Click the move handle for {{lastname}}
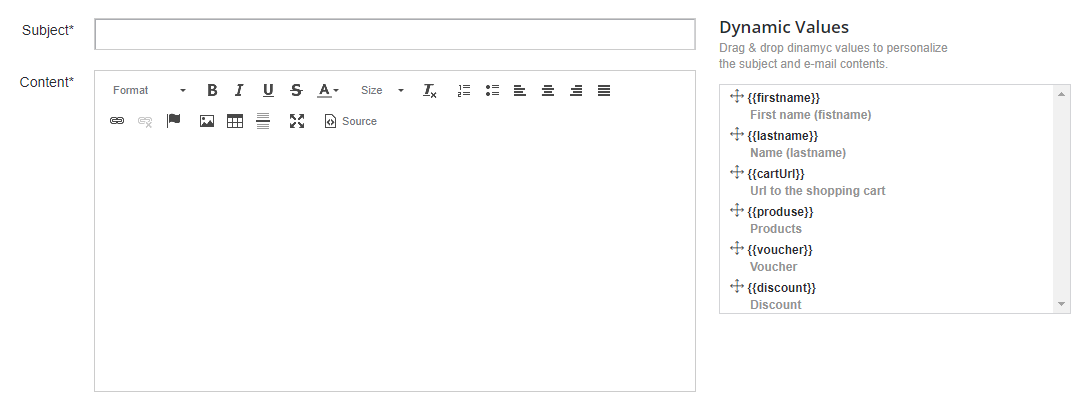 [737, 134]
